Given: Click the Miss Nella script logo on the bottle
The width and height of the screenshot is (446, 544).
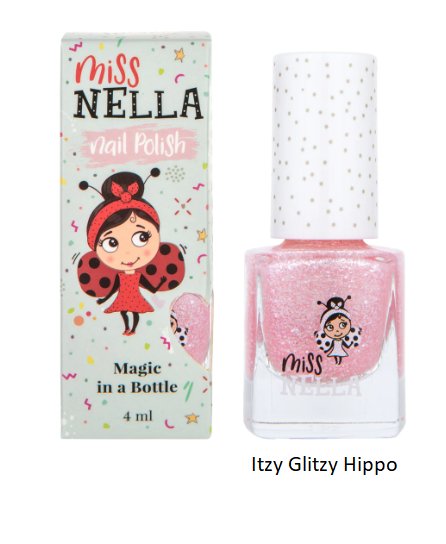Looking at the screenshot, I should (x=302, y=363).
